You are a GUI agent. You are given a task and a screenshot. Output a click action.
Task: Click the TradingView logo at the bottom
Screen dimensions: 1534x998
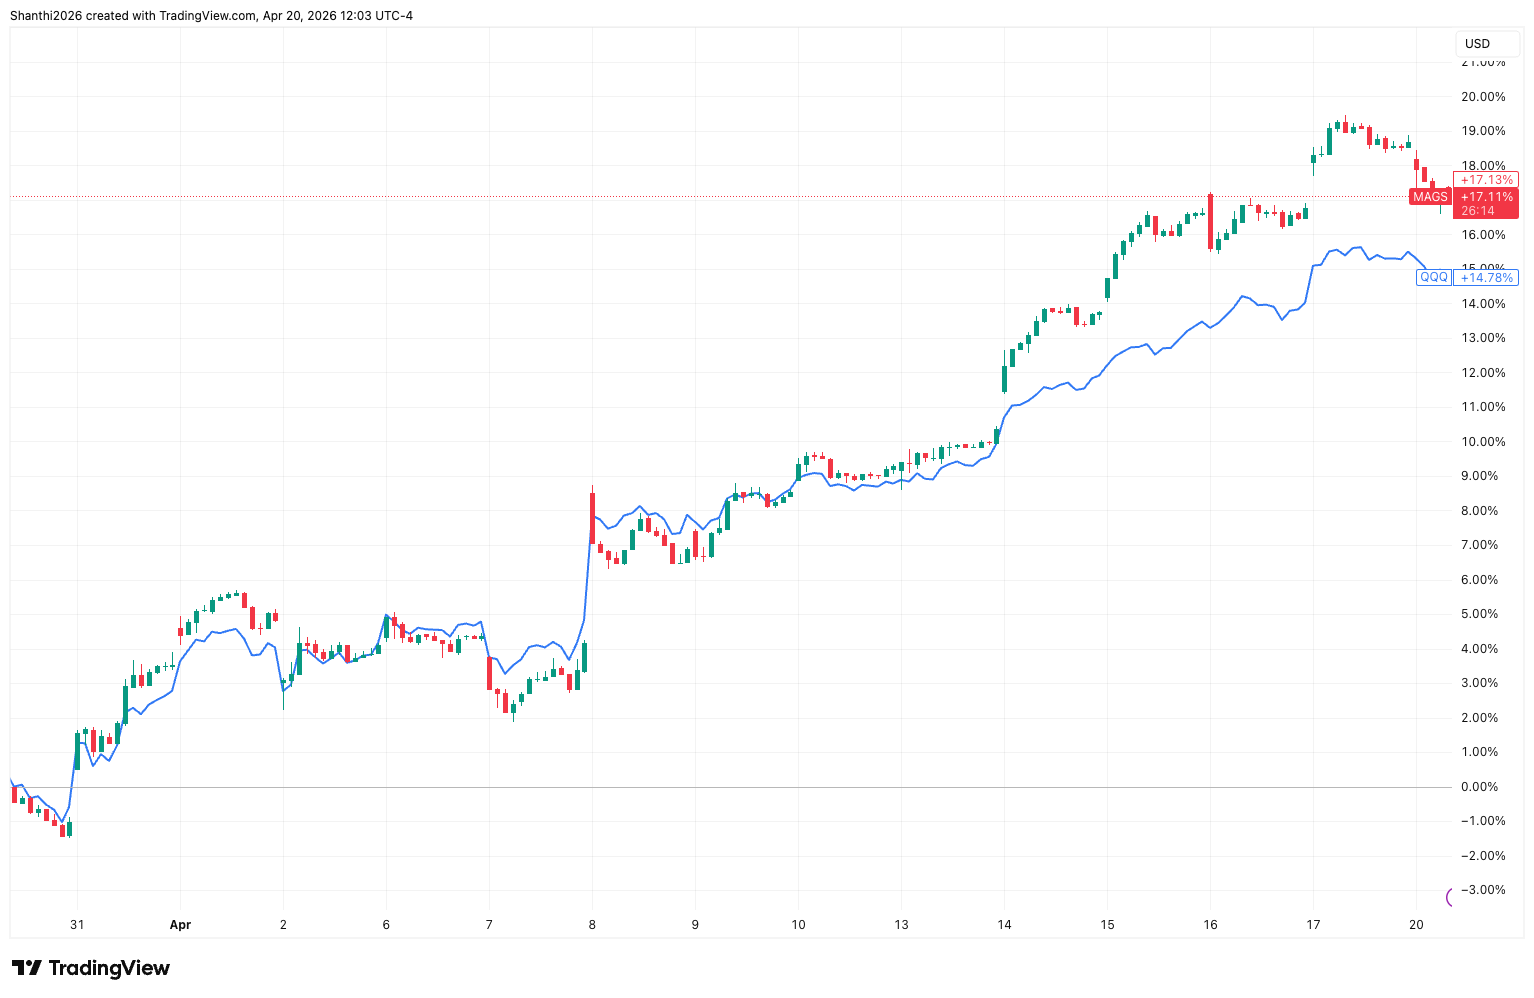click(91, 968)
